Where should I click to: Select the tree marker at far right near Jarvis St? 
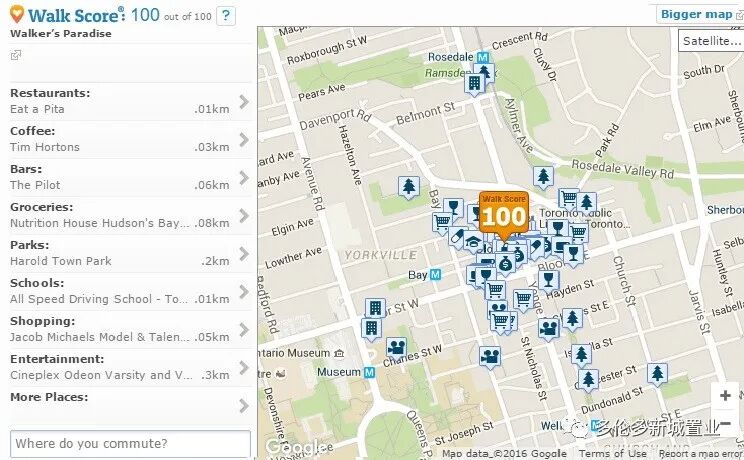pyautogui.click(x=657, y=374)
